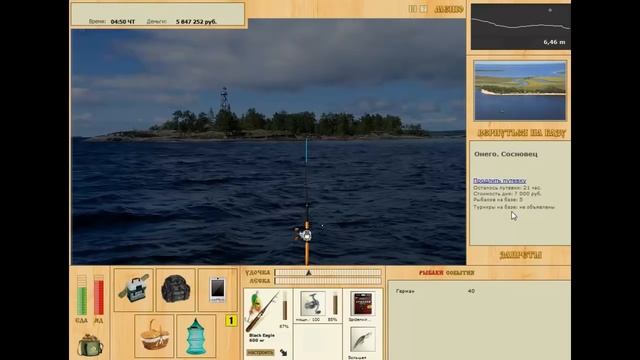Click the time value 04:50 ЧТ
Image resolution: width=640 pixels, height=360 pixels.
click(122, 22)
